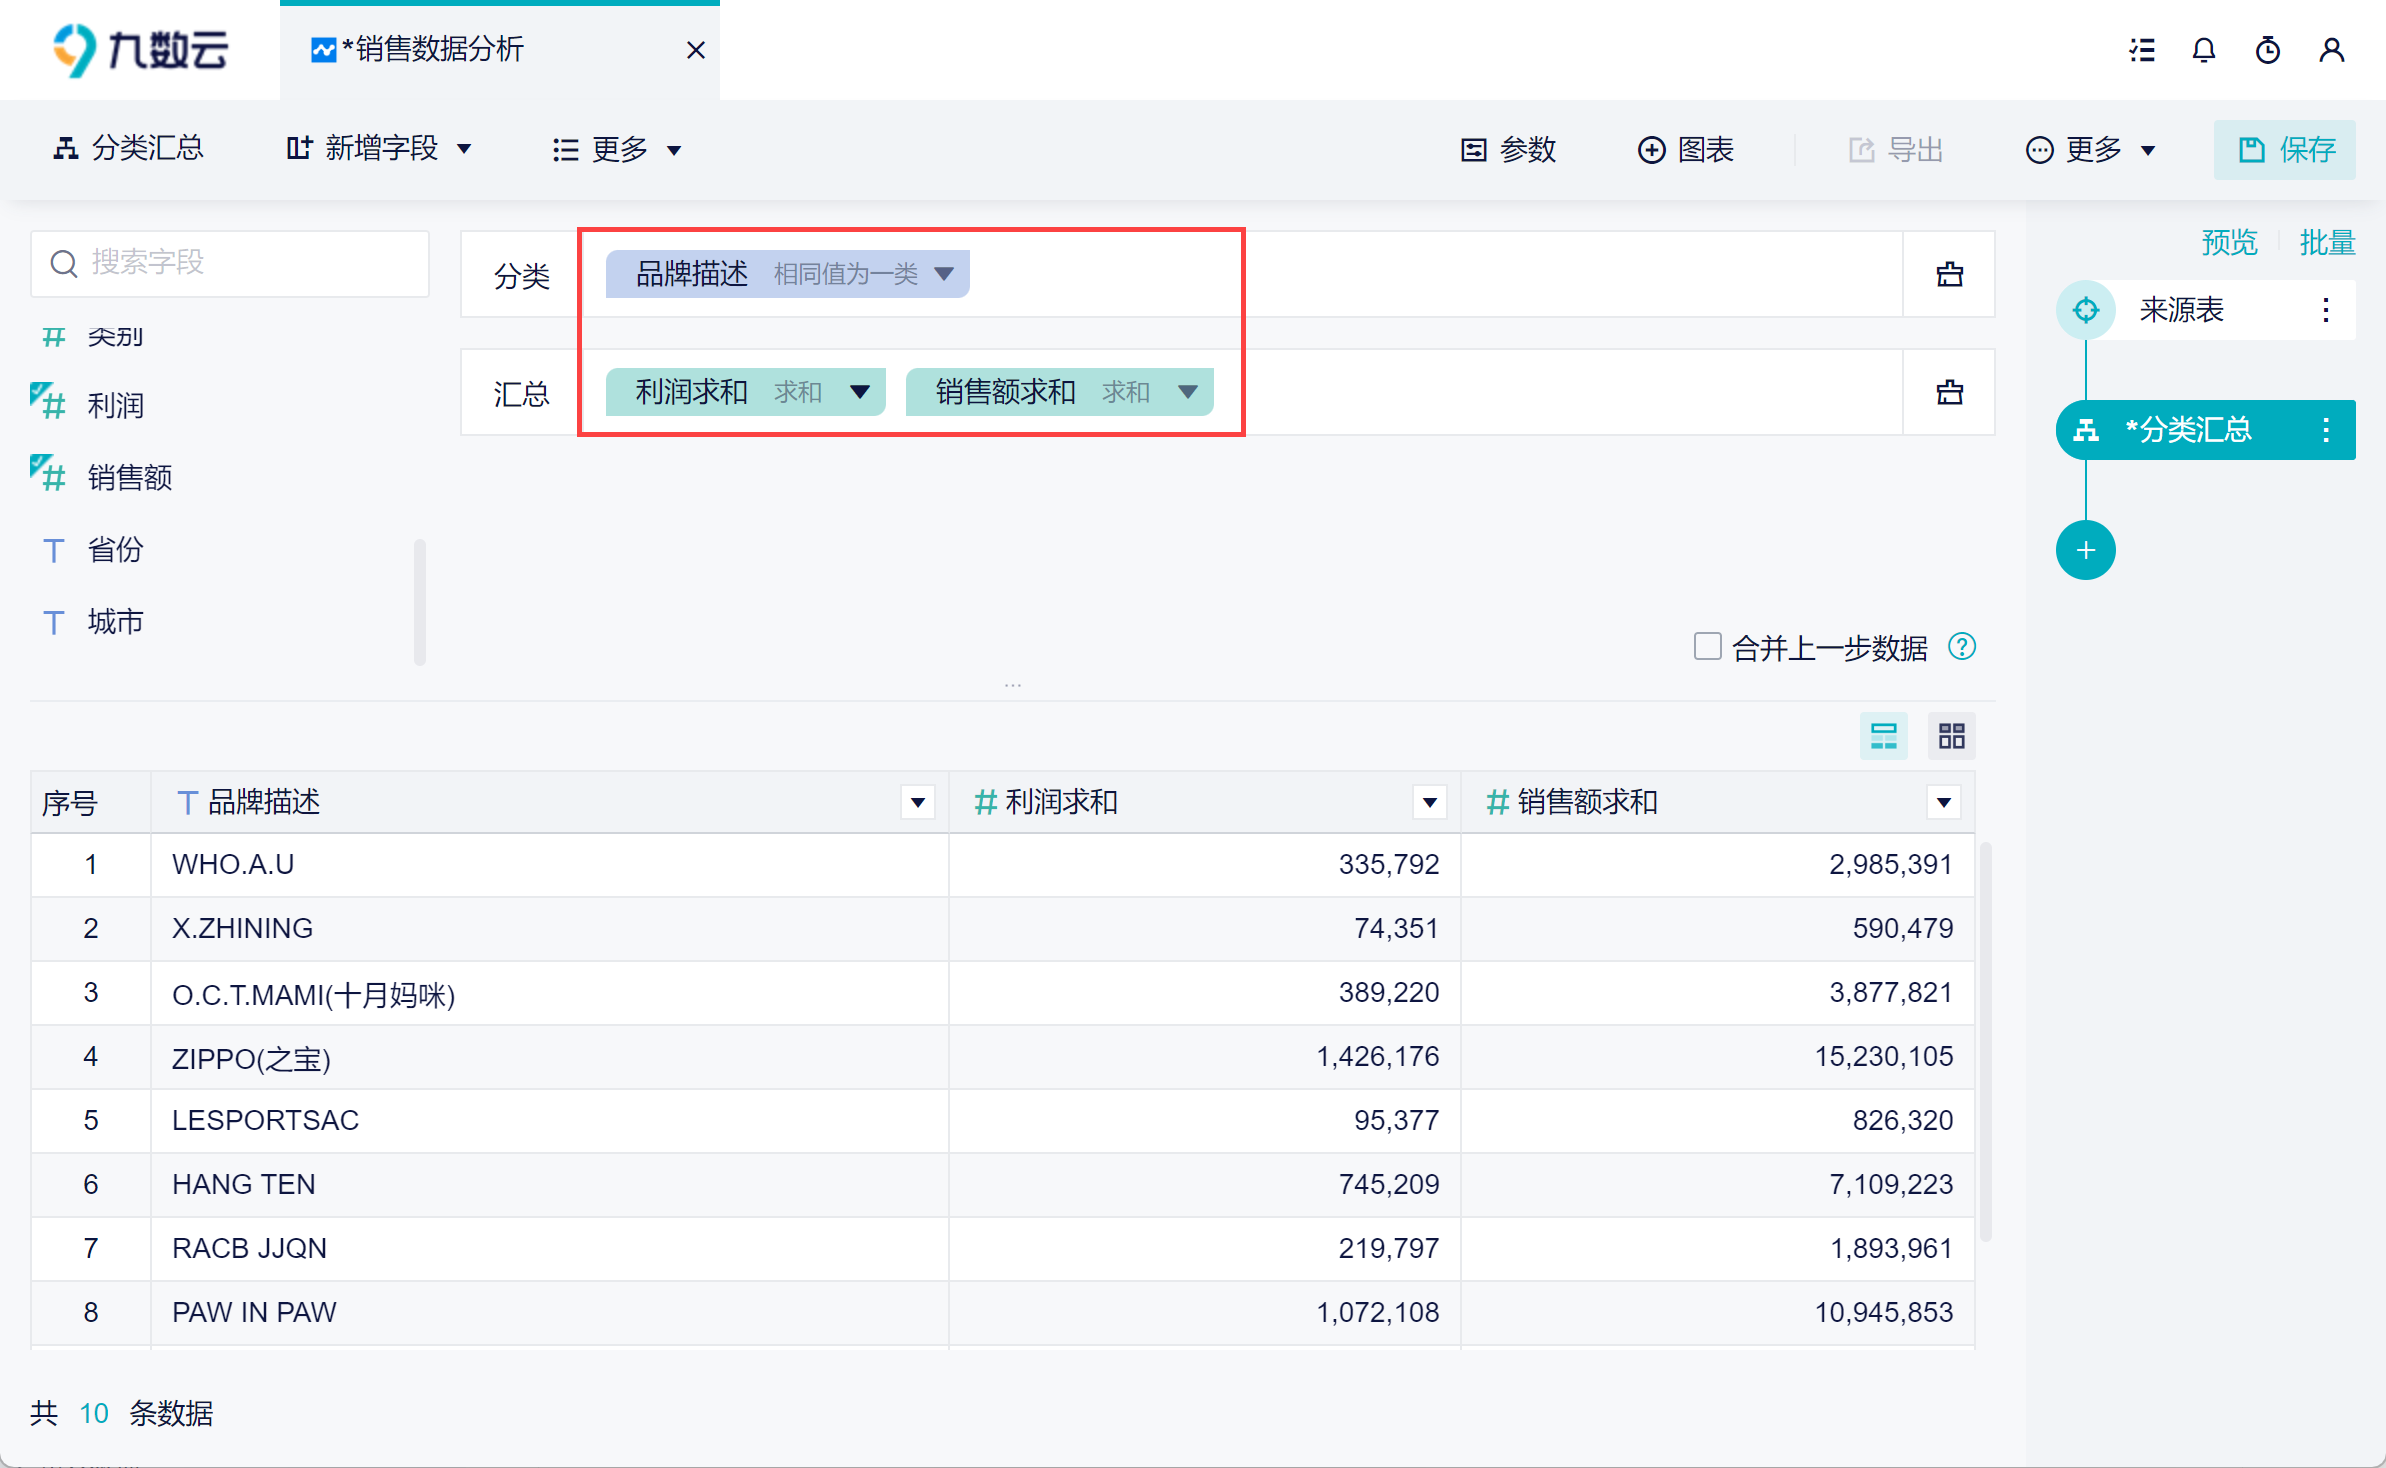2386x1468 pixels.
Task: Open 利润求和 aggregation dropdown
Action: tap(860, 391)
